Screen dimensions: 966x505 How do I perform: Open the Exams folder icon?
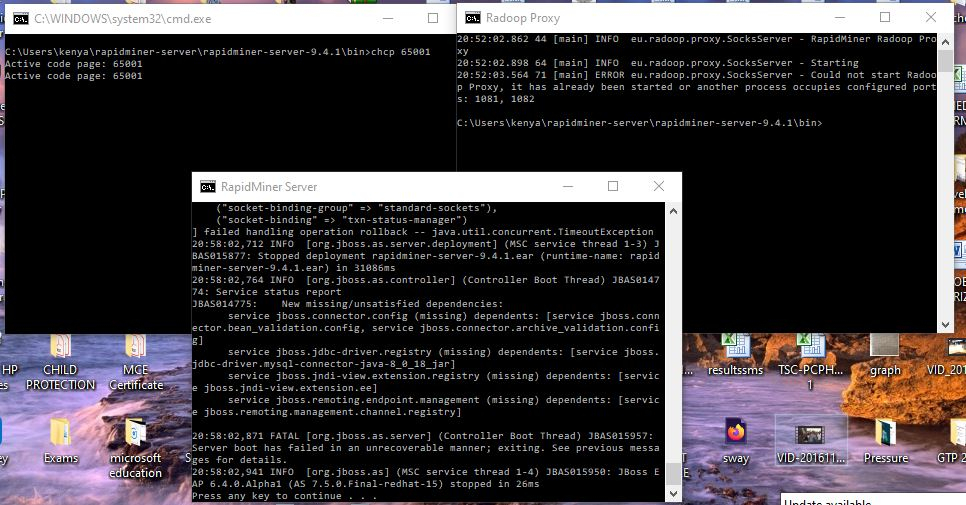pyautogui.click(x=60, y=440)
